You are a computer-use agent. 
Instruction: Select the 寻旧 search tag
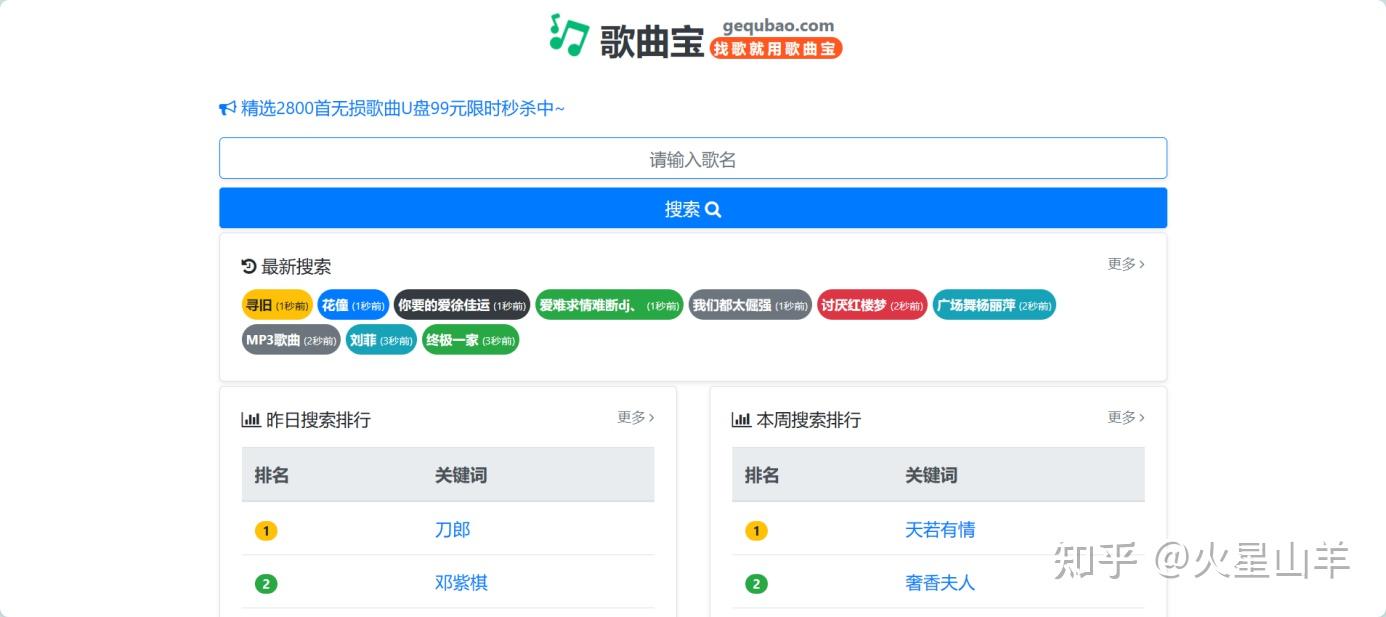click(x=275, y=305)
